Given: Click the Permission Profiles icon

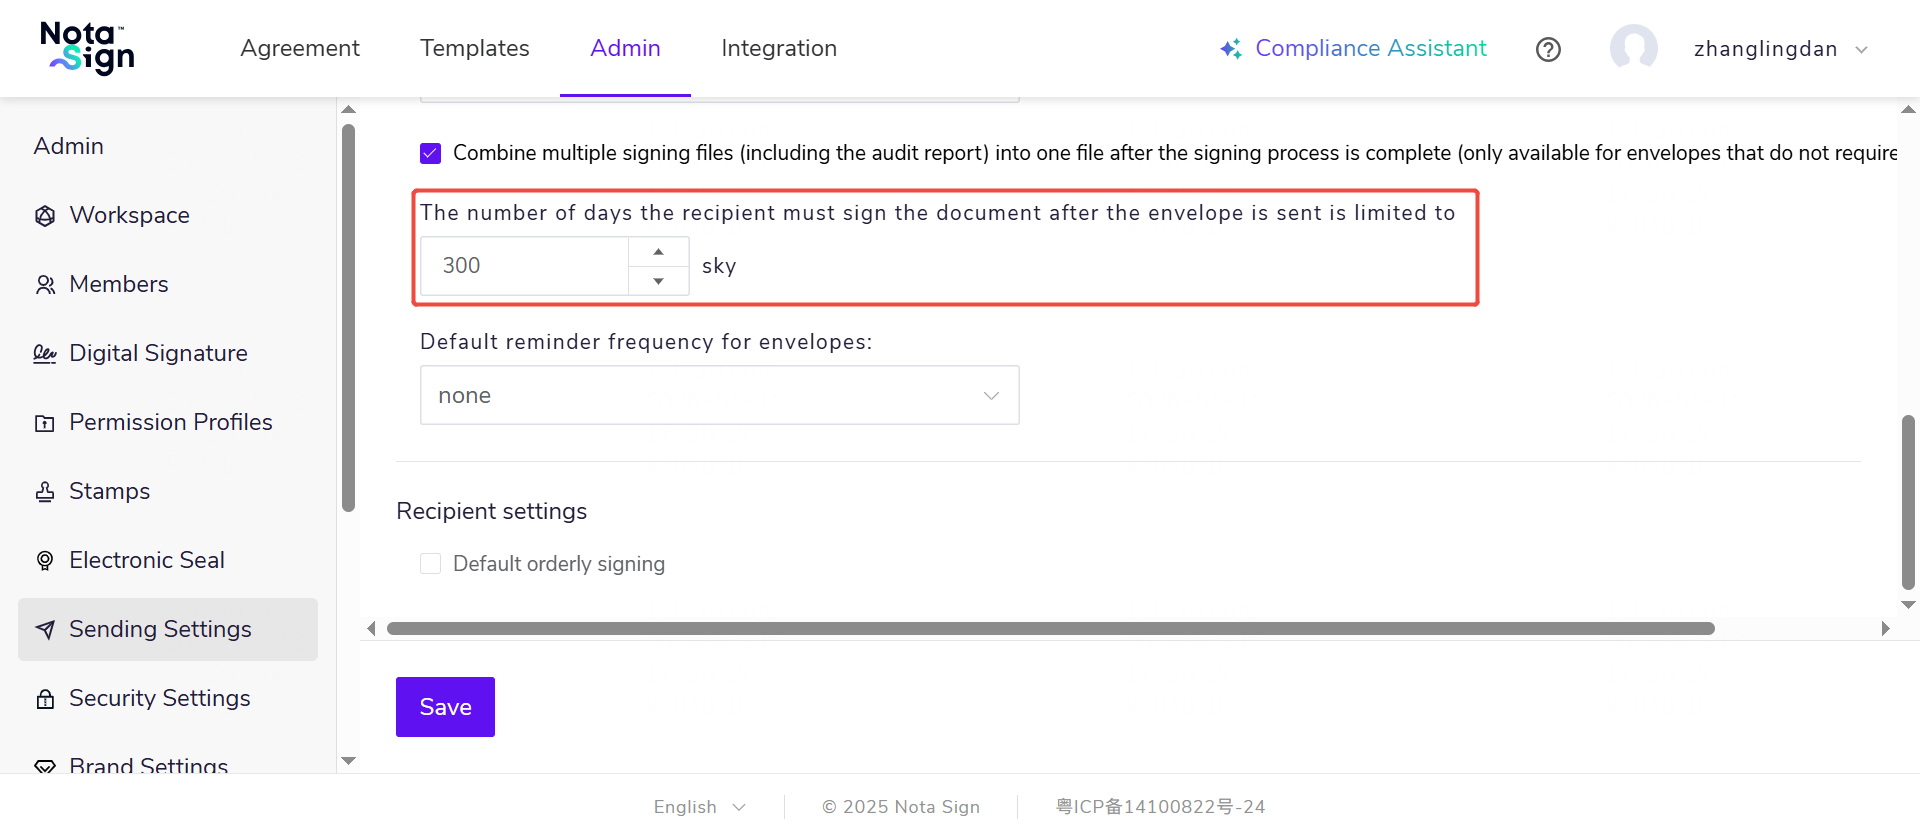Looking at the screenshot, I should tap(45, 423).
